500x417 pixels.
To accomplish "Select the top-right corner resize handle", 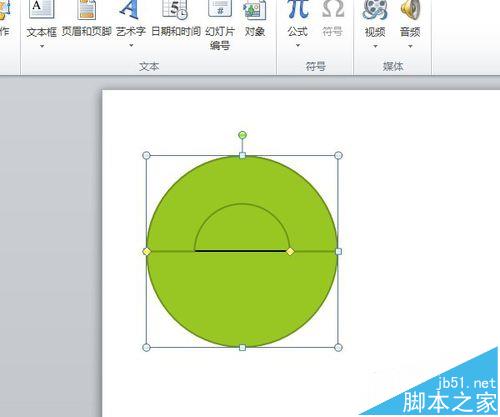I will [x=338, y=155].
